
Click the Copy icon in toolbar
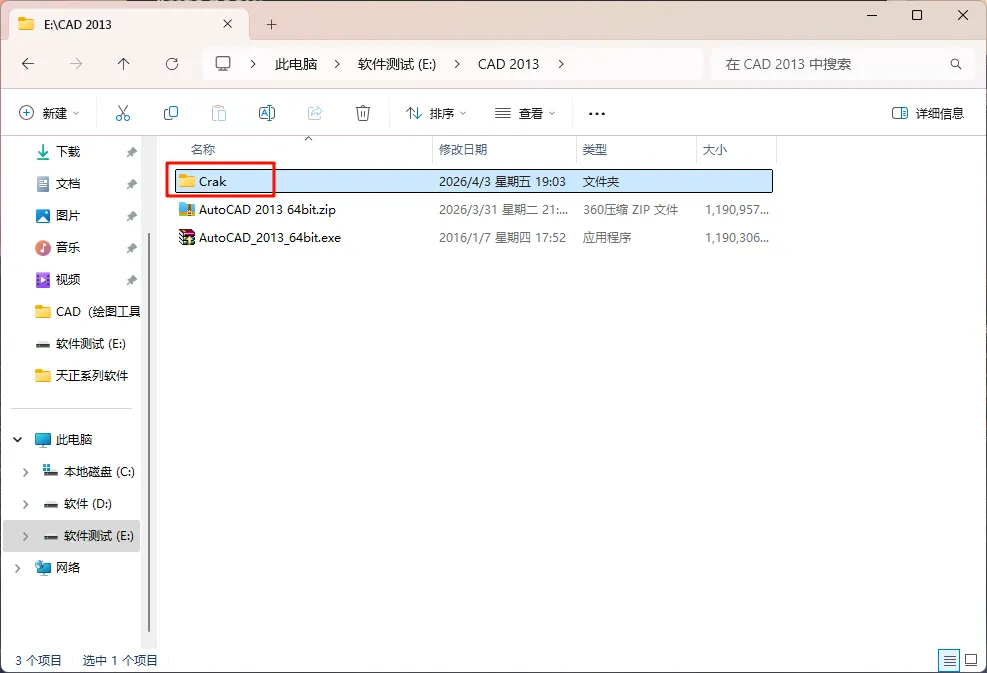coord(171,113)
